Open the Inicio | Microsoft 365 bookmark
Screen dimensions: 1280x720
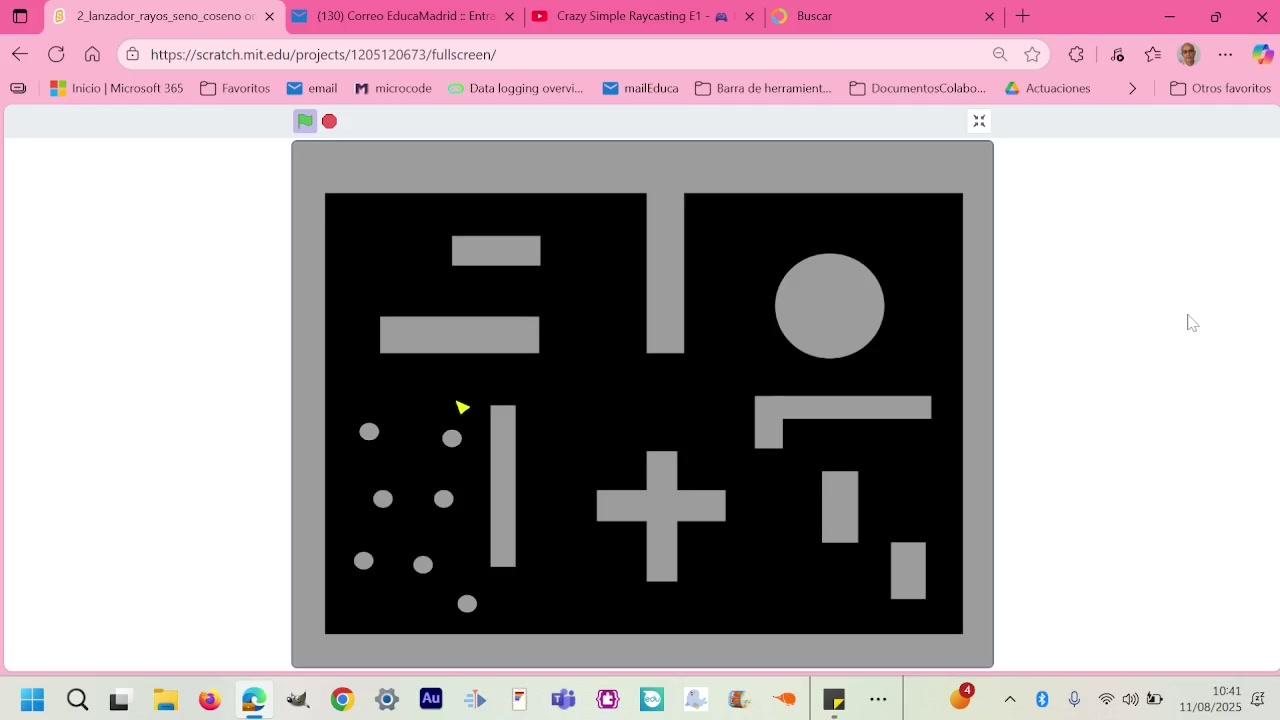click(117, 88)
